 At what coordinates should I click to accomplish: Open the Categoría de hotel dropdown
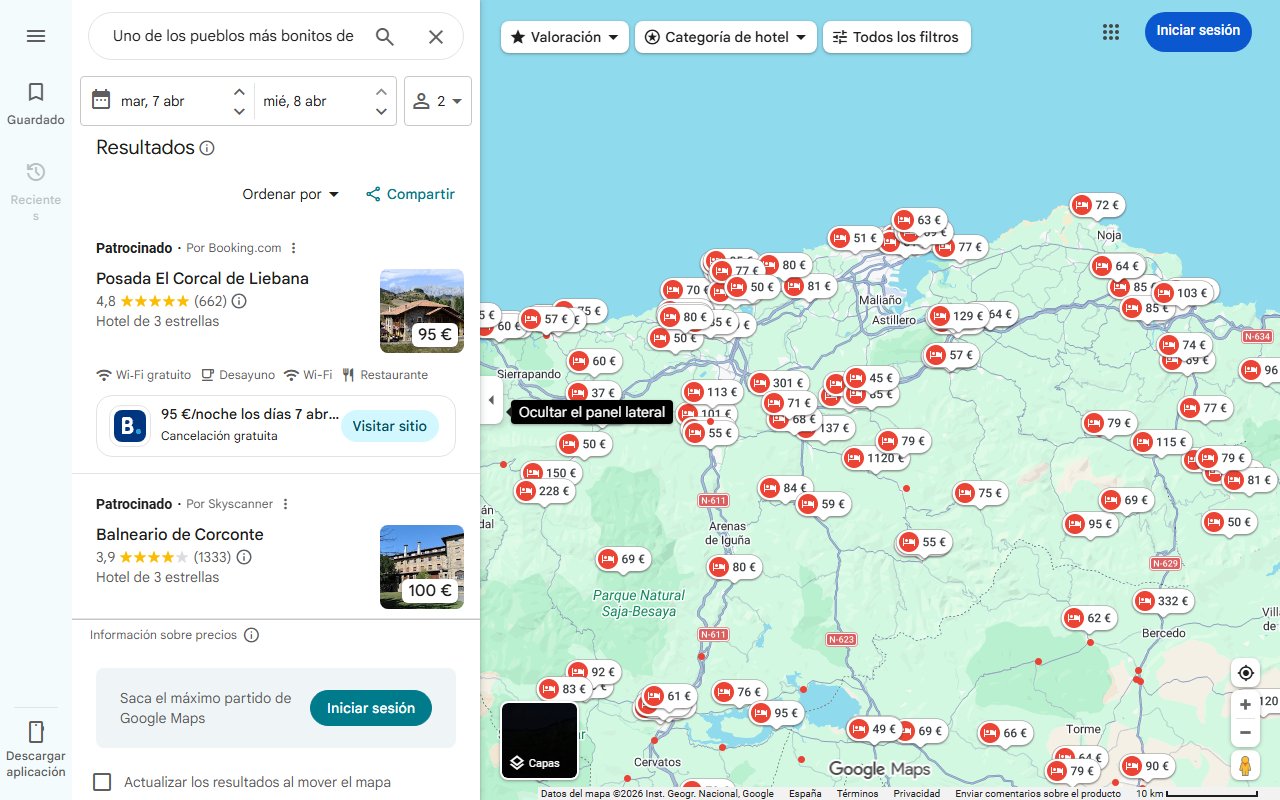(725, 36)
